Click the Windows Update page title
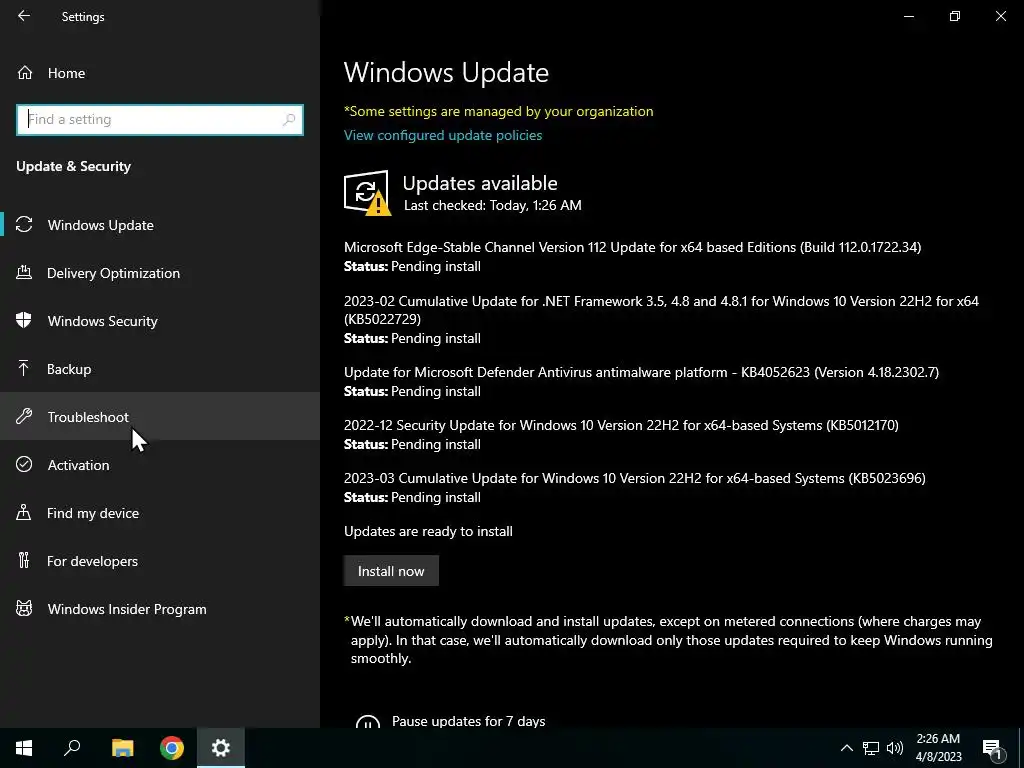The width and height of the screenshot is (1024, 768). (446, 72)
